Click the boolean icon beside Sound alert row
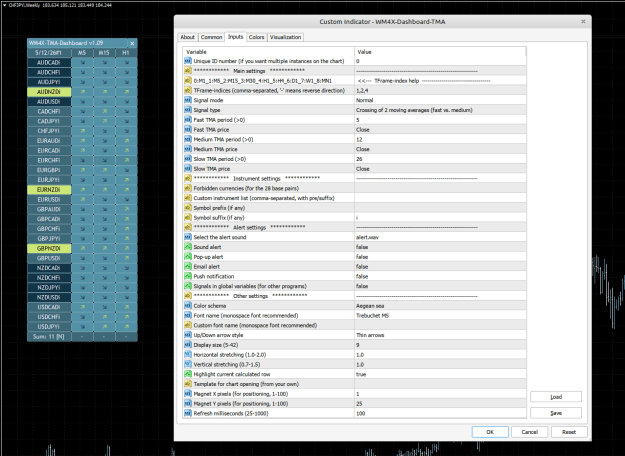This screenshot has width=625, height=456. 188,247
